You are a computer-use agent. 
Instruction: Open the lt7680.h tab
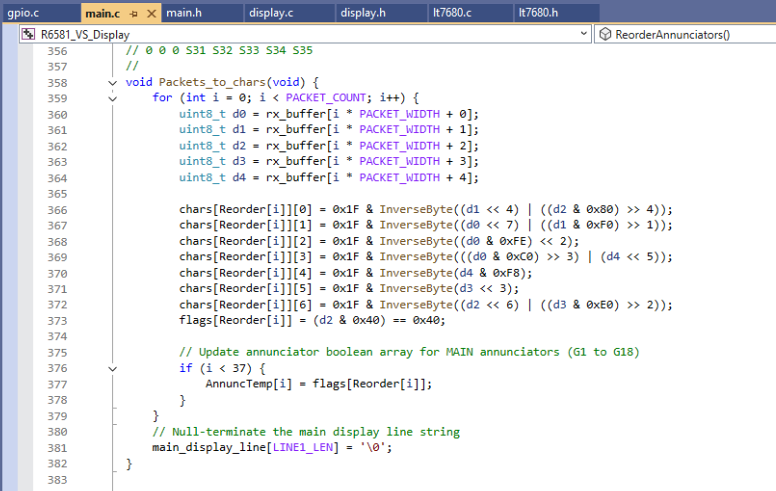[538, 13]
